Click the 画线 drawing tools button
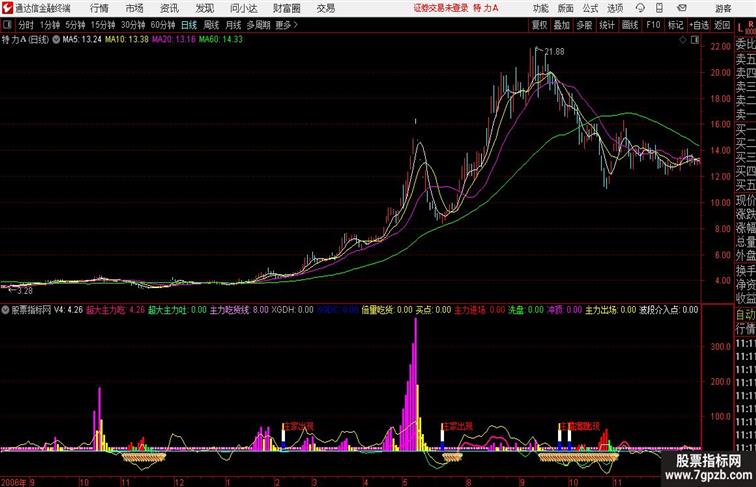 pyautogui.click(x=630, y=25)
